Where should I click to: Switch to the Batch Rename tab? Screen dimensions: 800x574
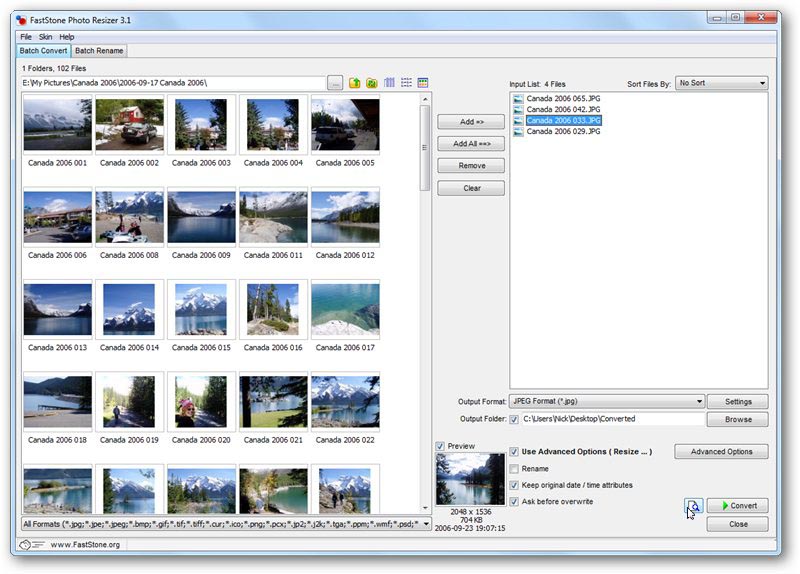[98, 51]
